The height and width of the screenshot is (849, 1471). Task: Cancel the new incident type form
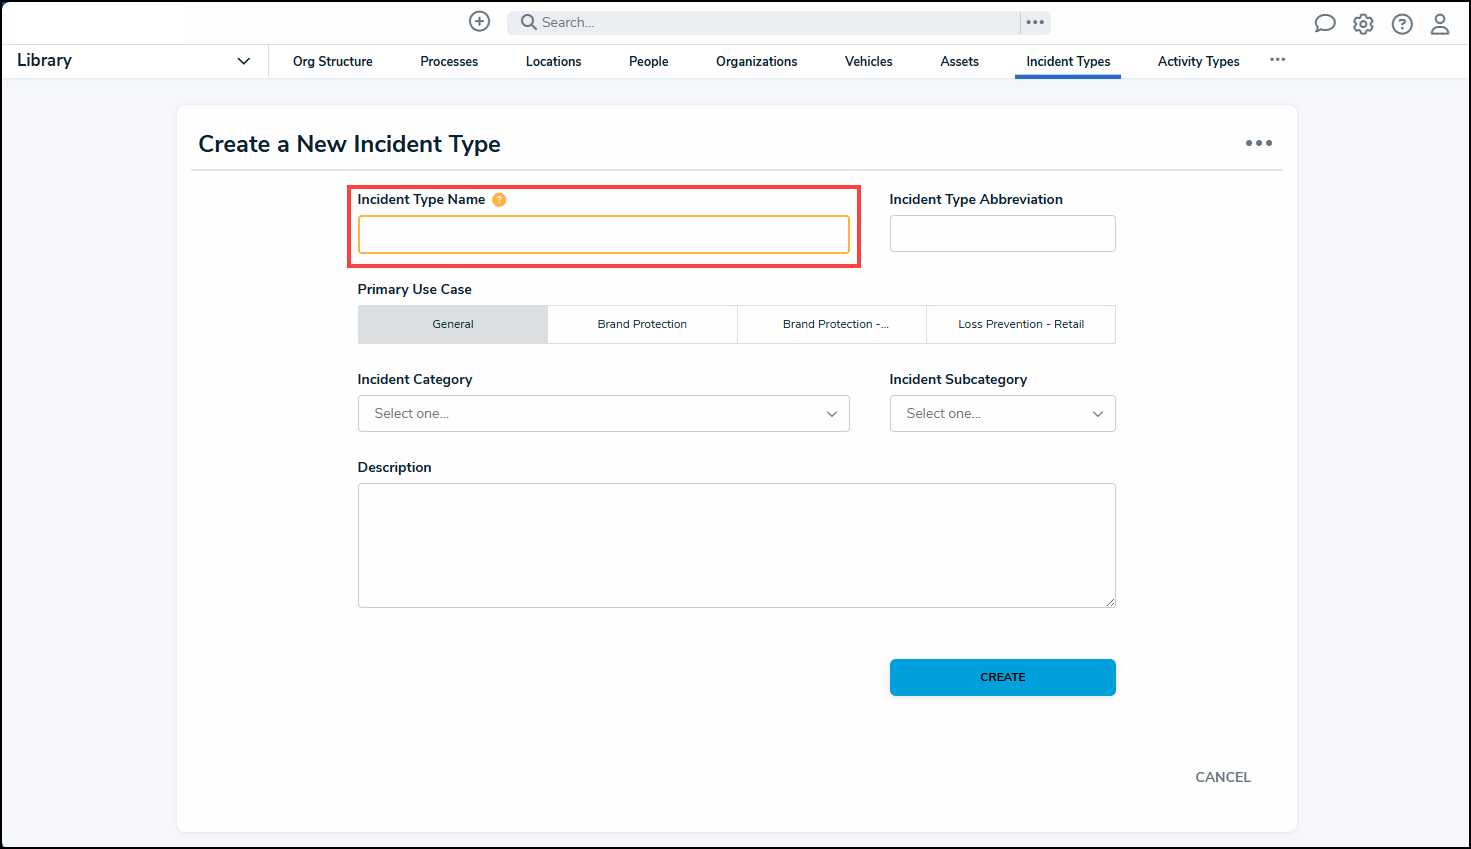coord(1222,777)
